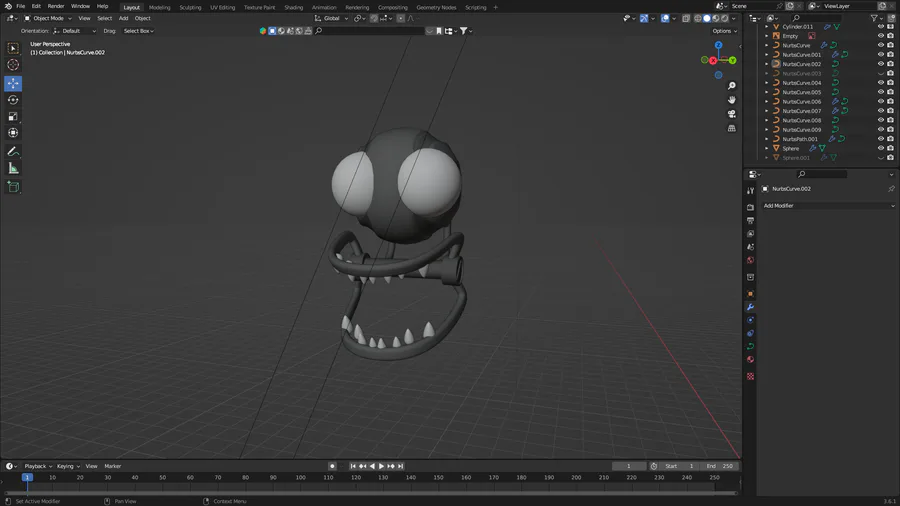Screen dimensions: 900x506
Task: Expand the Sphere tree item
Action: point(766,148)
